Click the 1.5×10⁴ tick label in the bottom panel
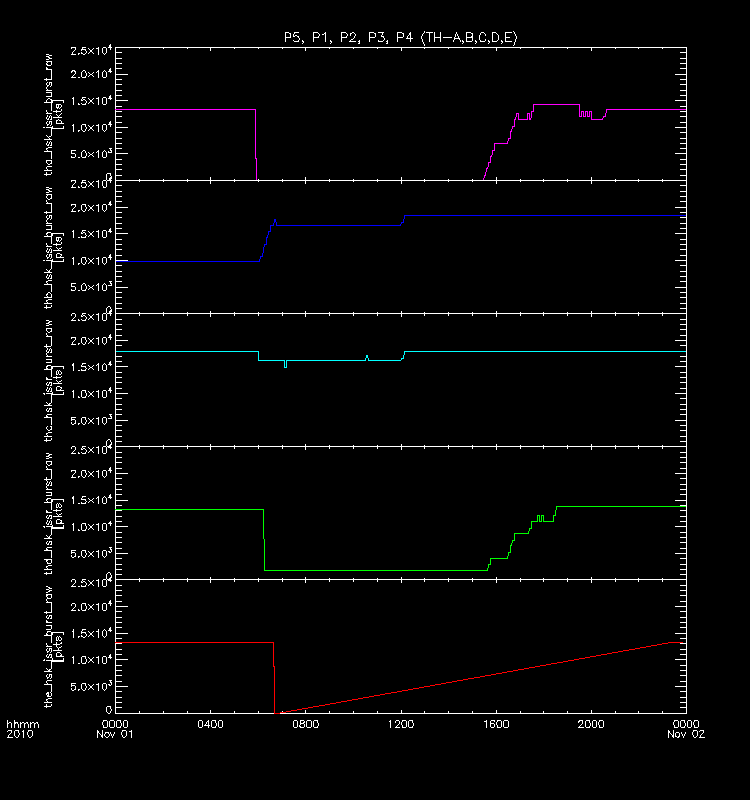This screenshot has height=800, width=750. click(91, 633)
